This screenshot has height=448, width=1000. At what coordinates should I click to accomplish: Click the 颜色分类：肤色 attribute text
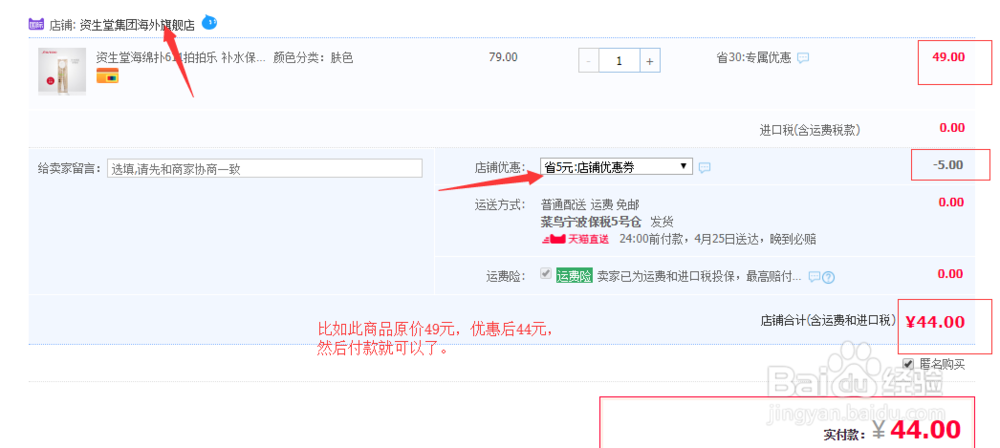[x=312, y=58]
